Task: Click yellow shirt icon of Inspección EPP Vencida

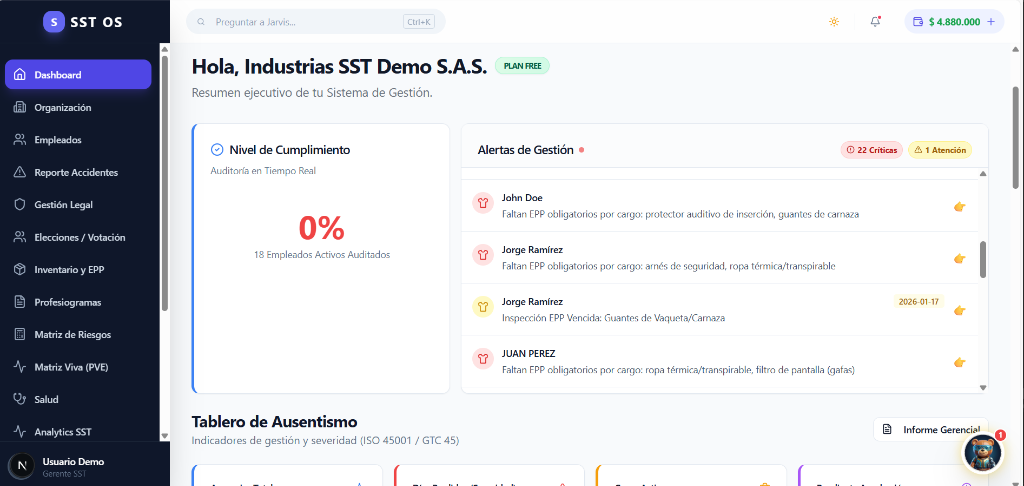Action: tap(483, 306)
